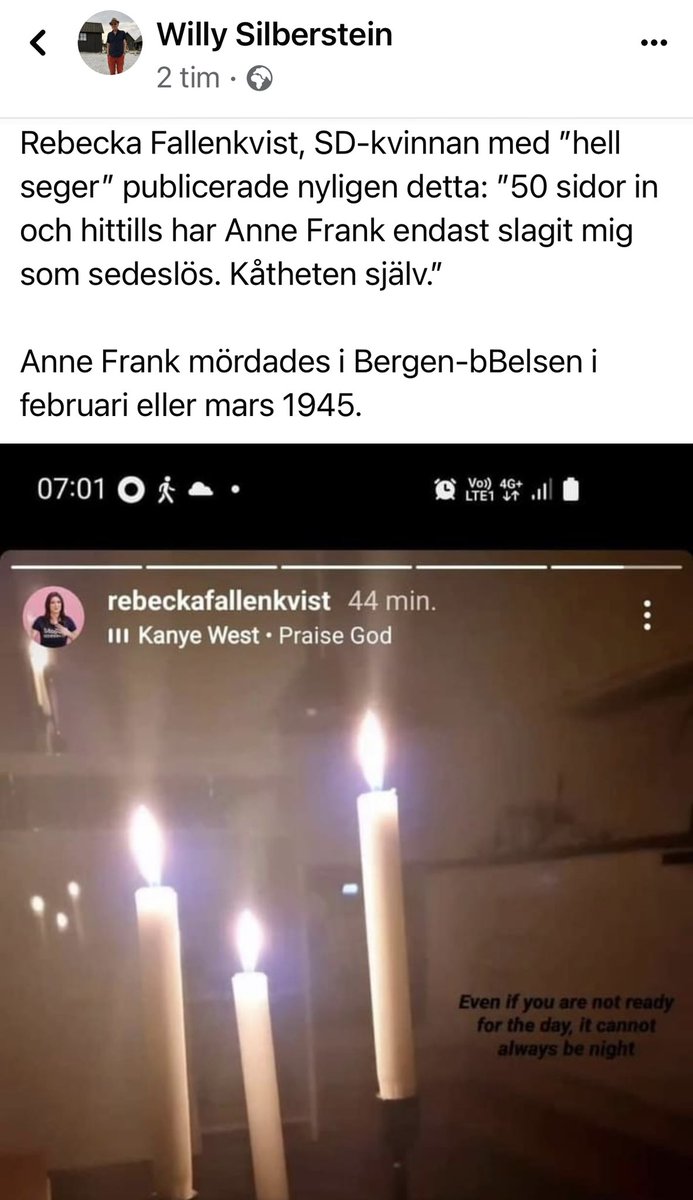693x1200 pixels.
Task: Tap the walking activity status icon
Action: 166,490
